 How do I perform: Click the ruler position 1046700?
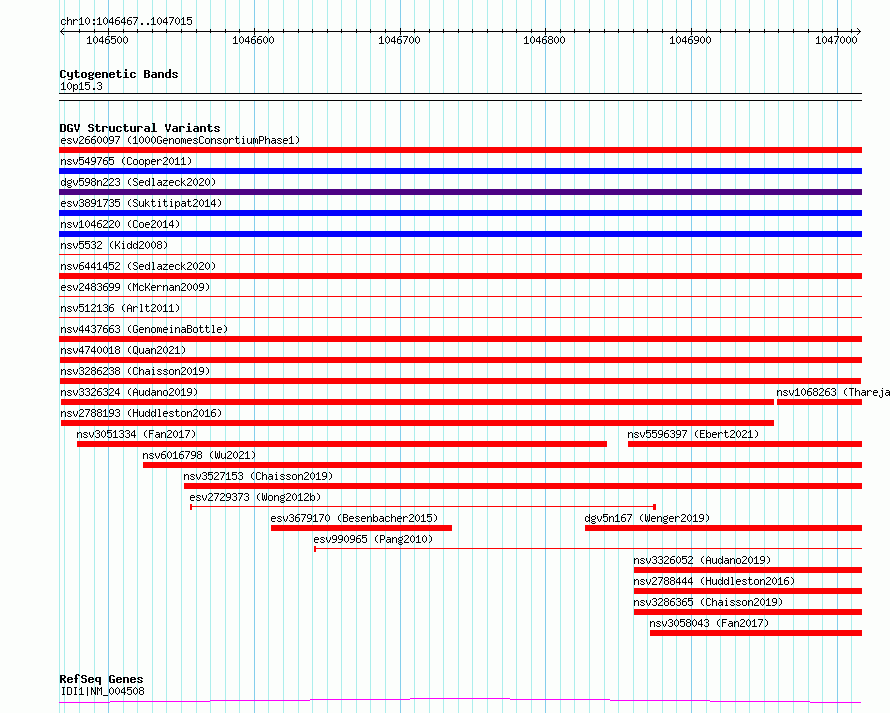[x=400, y=40]
